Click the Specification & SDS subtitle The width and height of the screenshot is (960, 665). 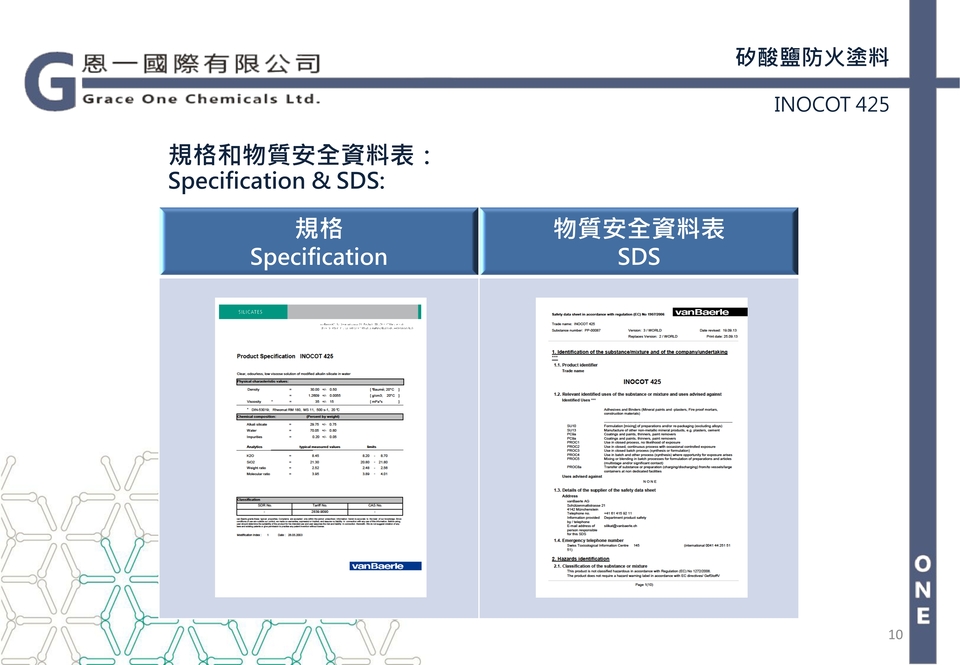pyautogui.click(x=276, y=182)
